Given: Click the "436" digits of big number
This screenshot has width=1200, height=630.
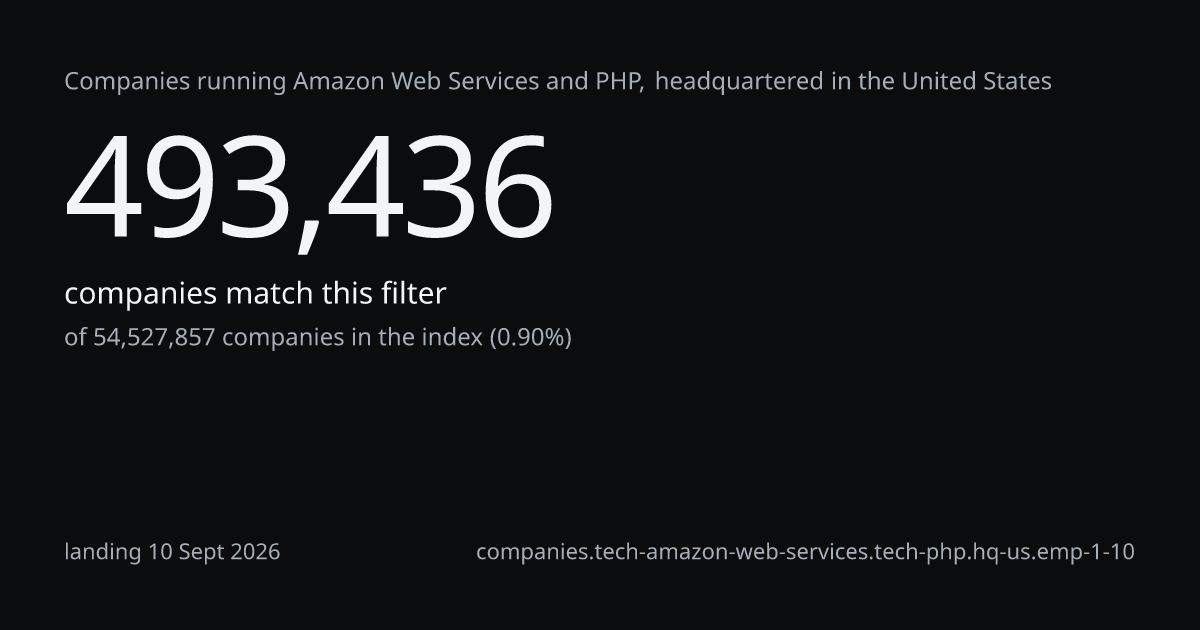Looking at the screenshot, I should (x=438, y=190).
